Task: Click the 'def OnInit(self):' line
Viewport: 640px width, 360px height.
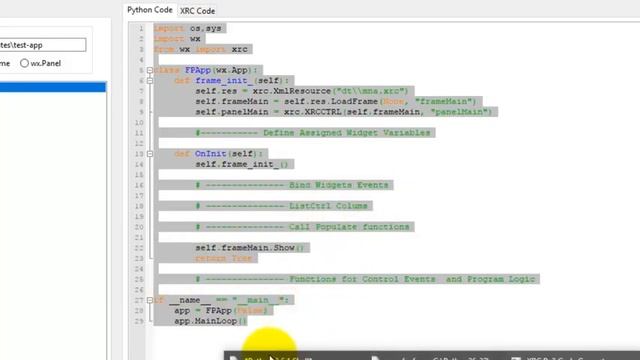Action: pos(219,154)
